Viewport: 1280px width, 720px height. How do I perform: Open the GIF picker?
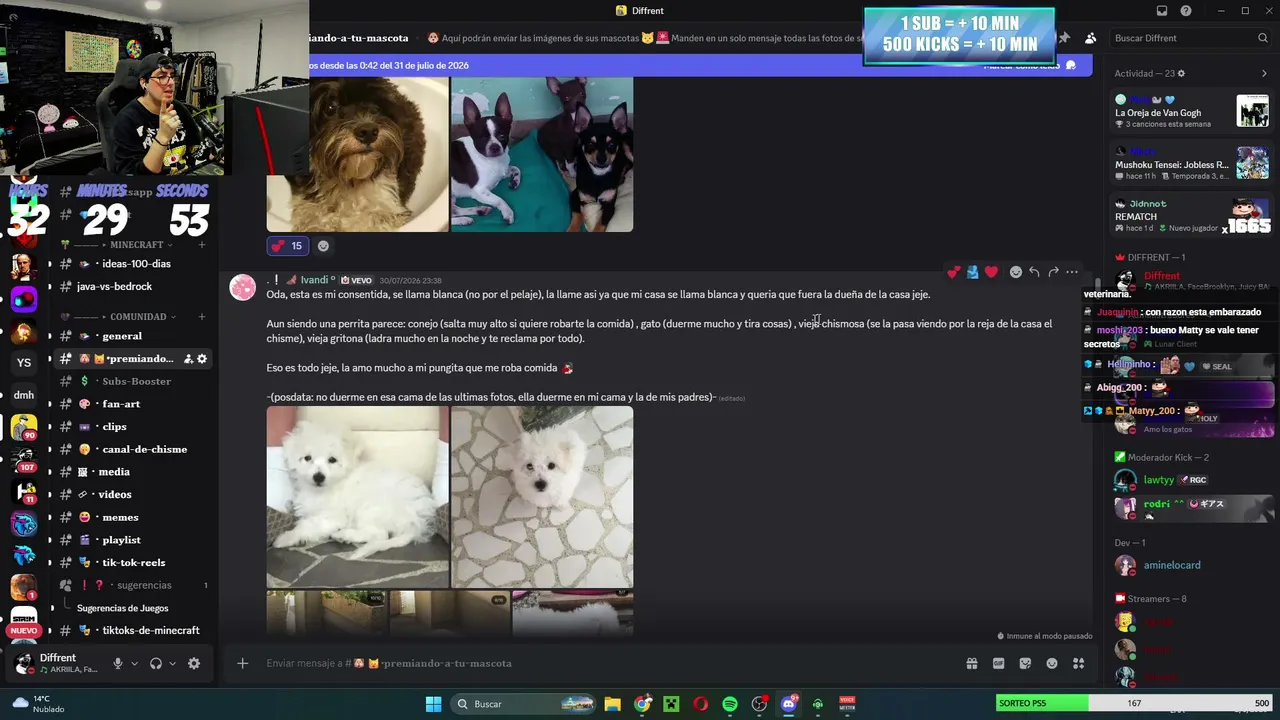coord(998,663)
